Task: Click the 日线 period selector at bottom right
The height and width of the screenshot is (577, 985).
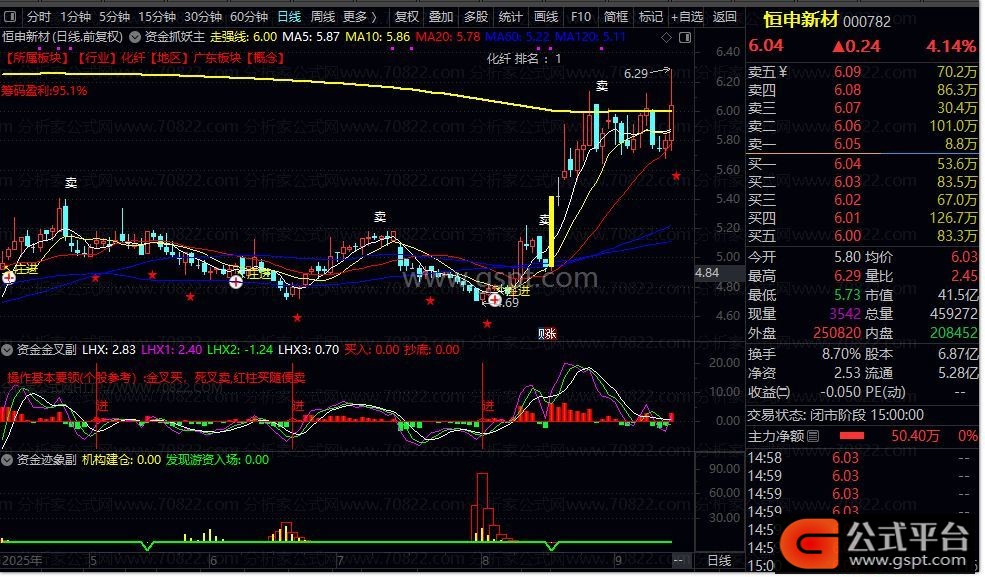Action: 719,561
